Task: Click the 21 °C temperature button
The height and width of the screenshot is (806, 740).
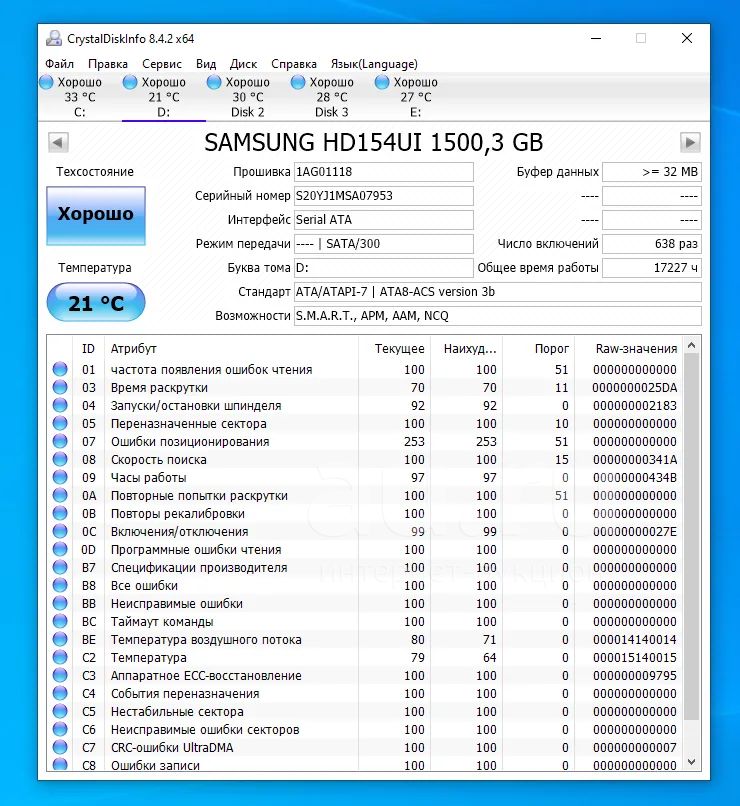Action: tap(96, 303)
